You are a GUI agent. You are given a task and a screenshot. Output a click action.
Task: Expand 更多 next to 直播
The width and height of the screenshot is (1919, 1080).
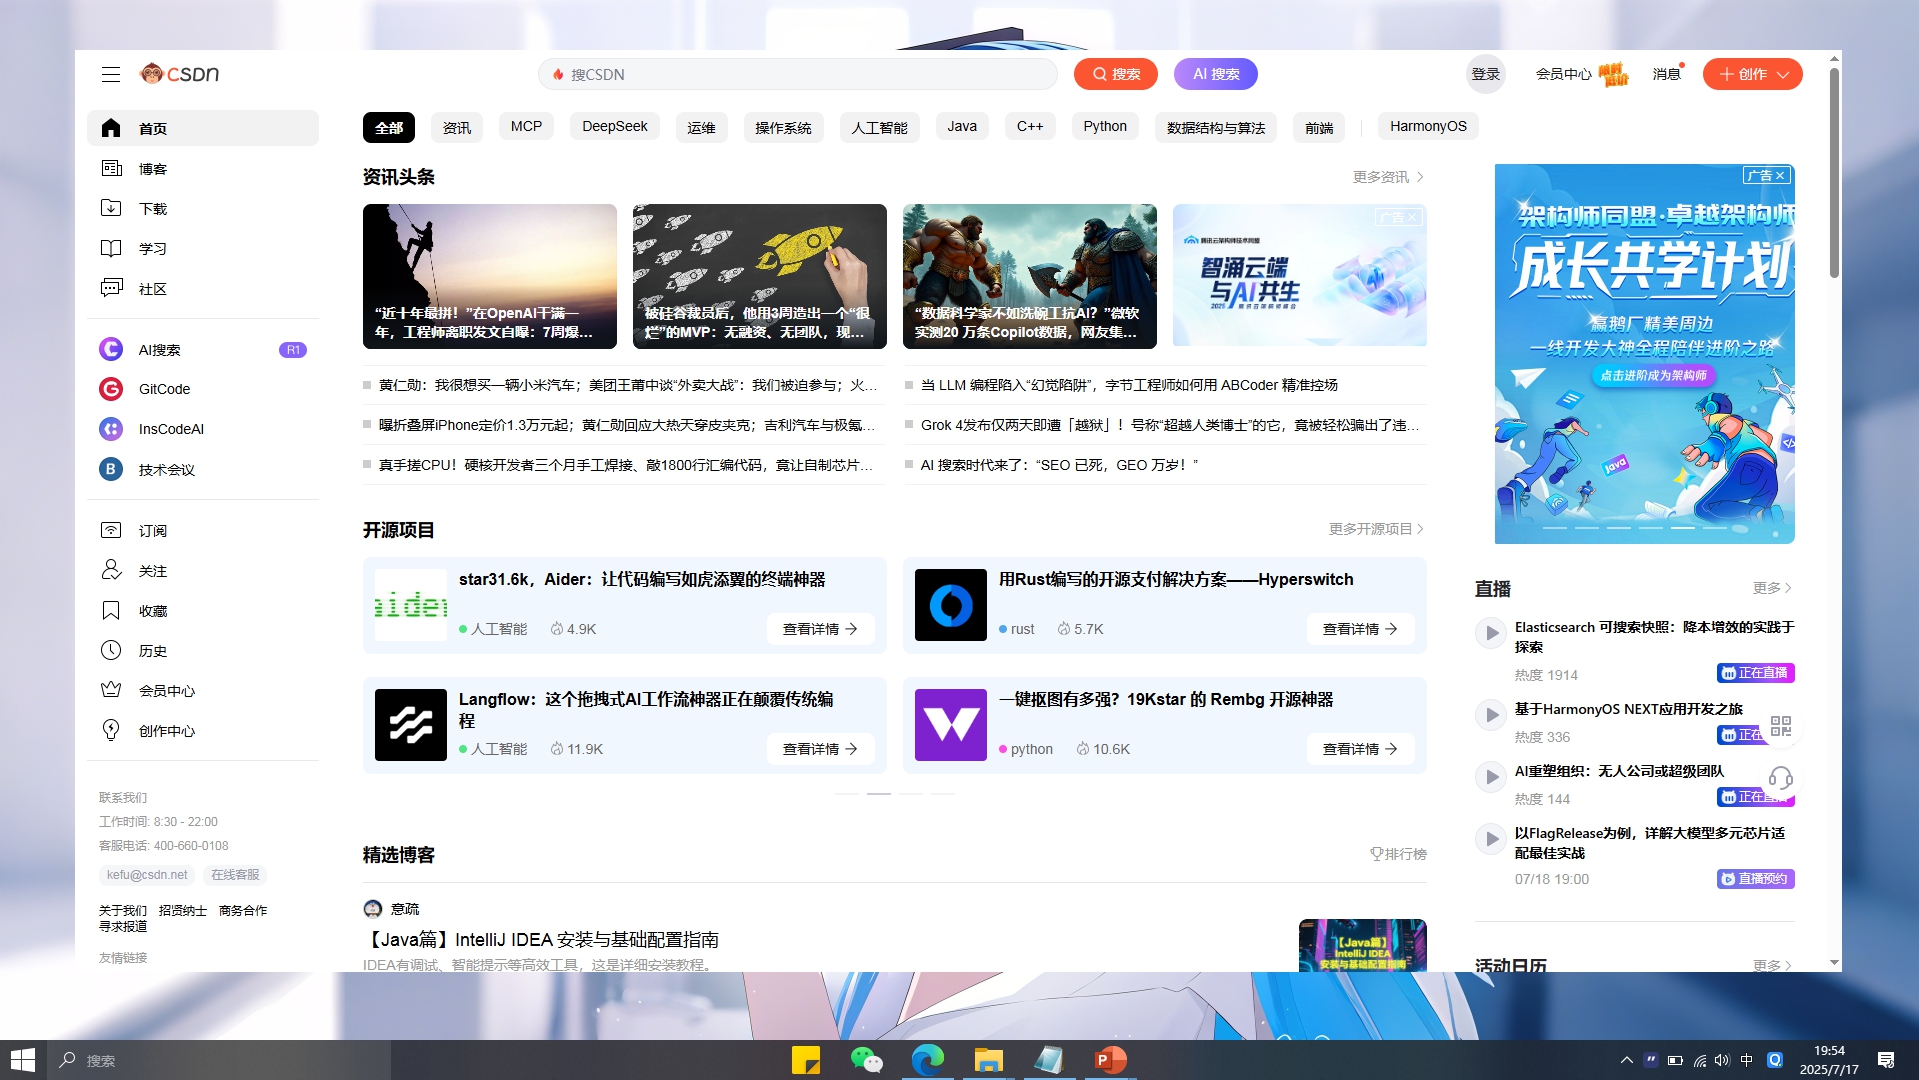(1773, 588)
